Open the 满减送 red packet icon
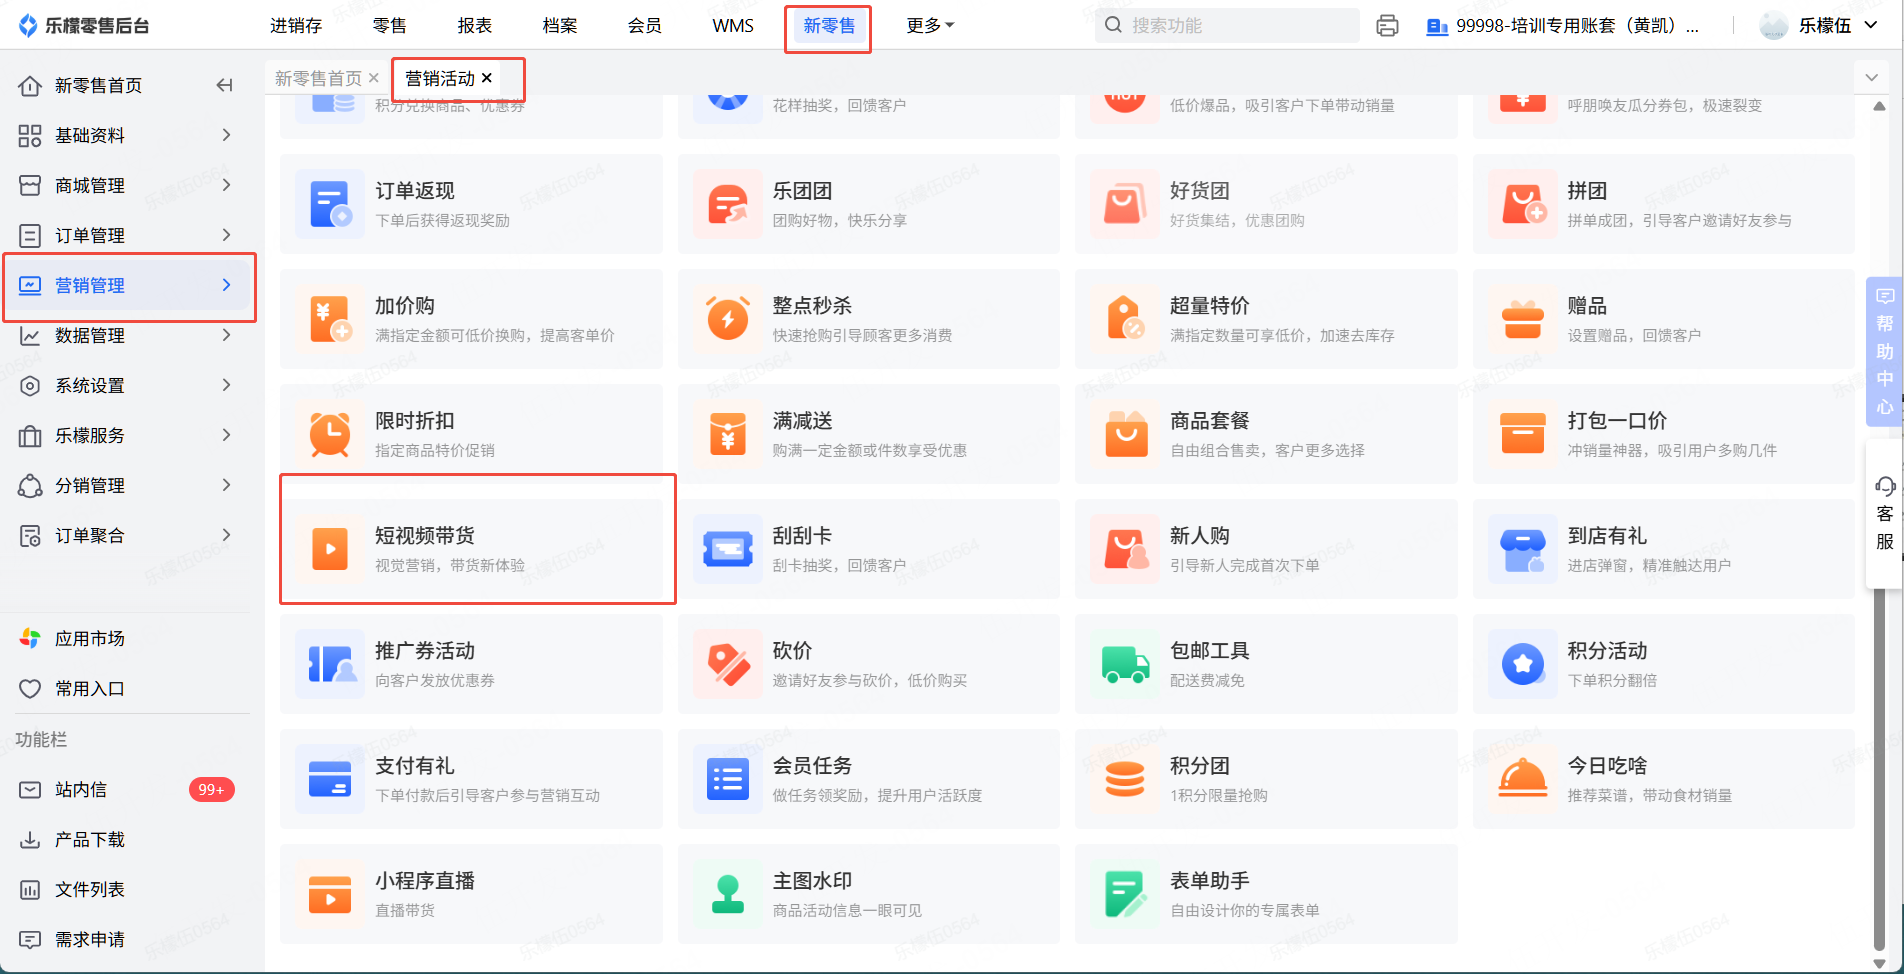The width and height of the screenshot is (1904, 974). click(x=727, y=434)
